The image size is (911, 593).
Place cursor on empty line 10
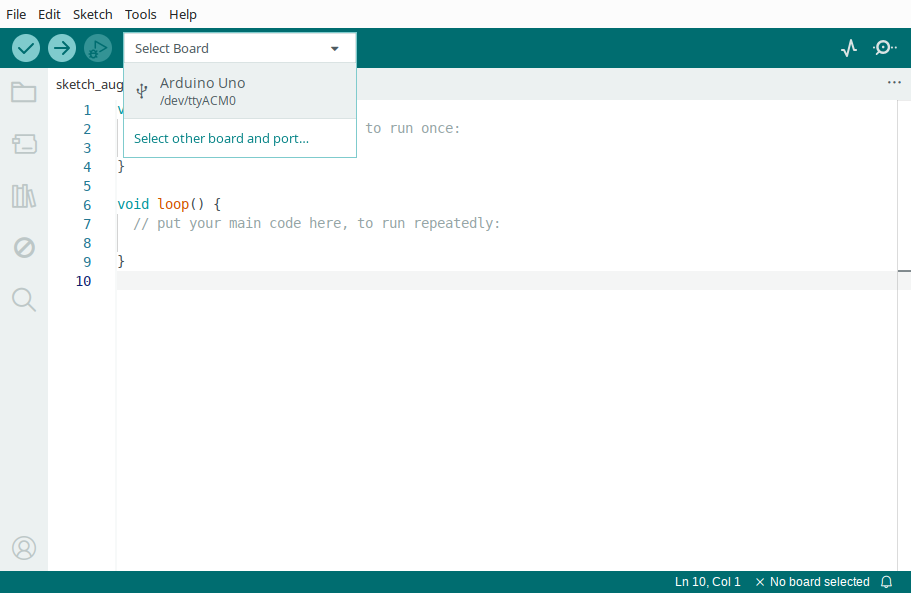coord(505,281)
